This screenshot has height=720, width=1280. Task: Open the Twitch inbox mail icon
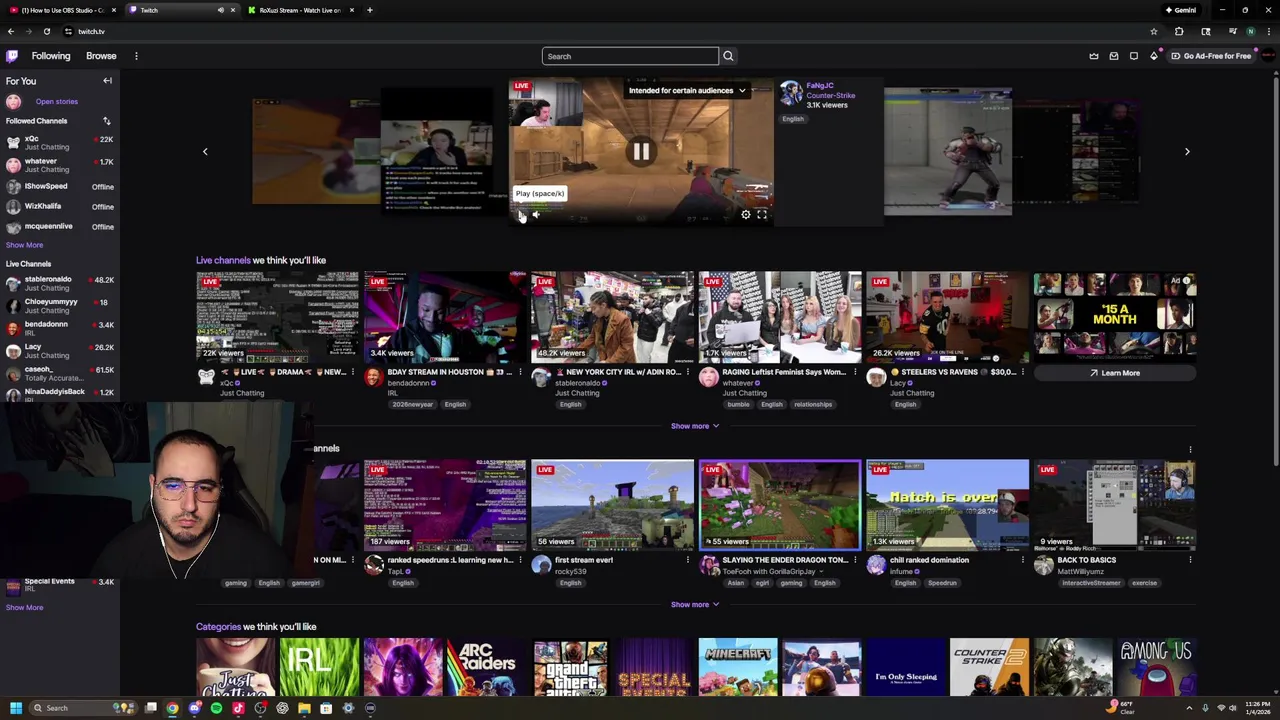coord(1114,56)
